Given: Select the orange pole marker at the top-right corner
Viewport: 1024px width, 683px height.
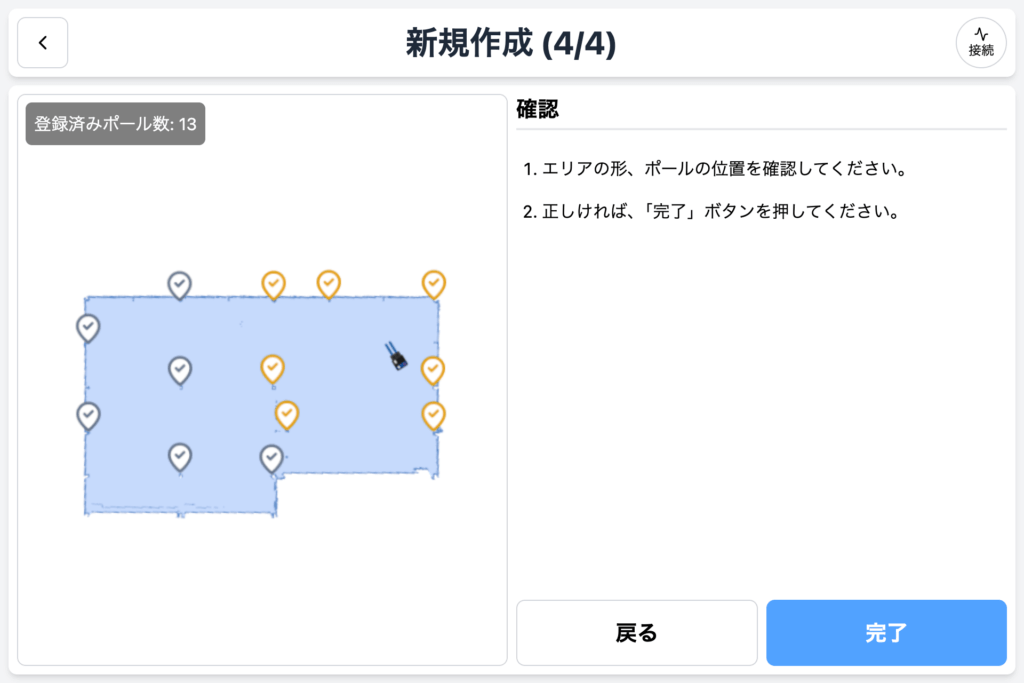Looking at the screenshot, I should pyautogui.click(x=433, y=284).
